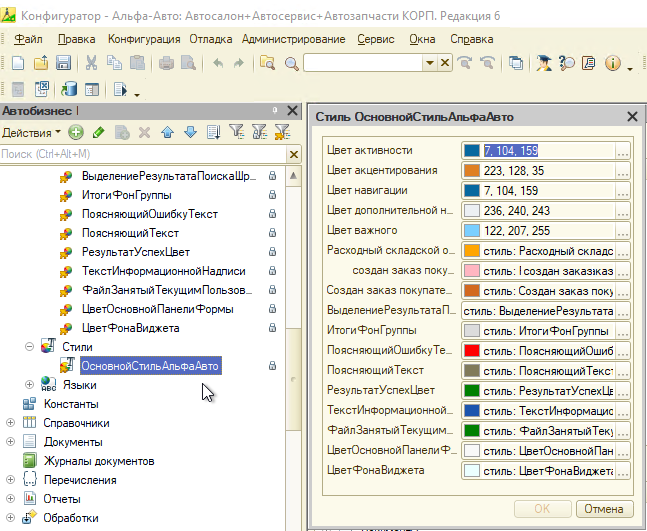
Task: Open the Сервис menu
Action: [x=375, y=39]
